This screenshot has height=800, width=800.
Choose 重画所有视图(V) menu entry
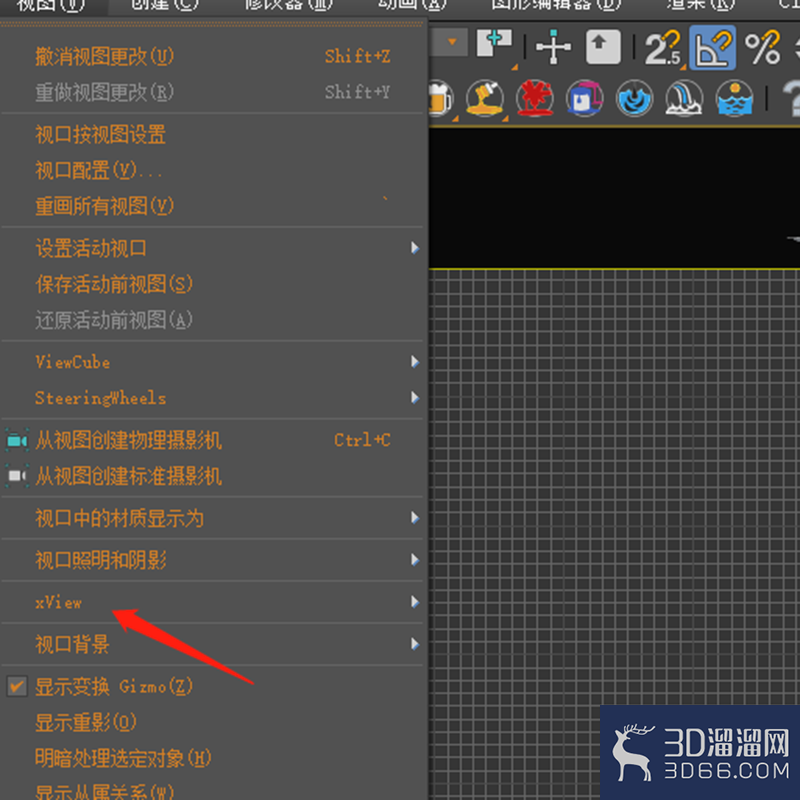point(212,206)
